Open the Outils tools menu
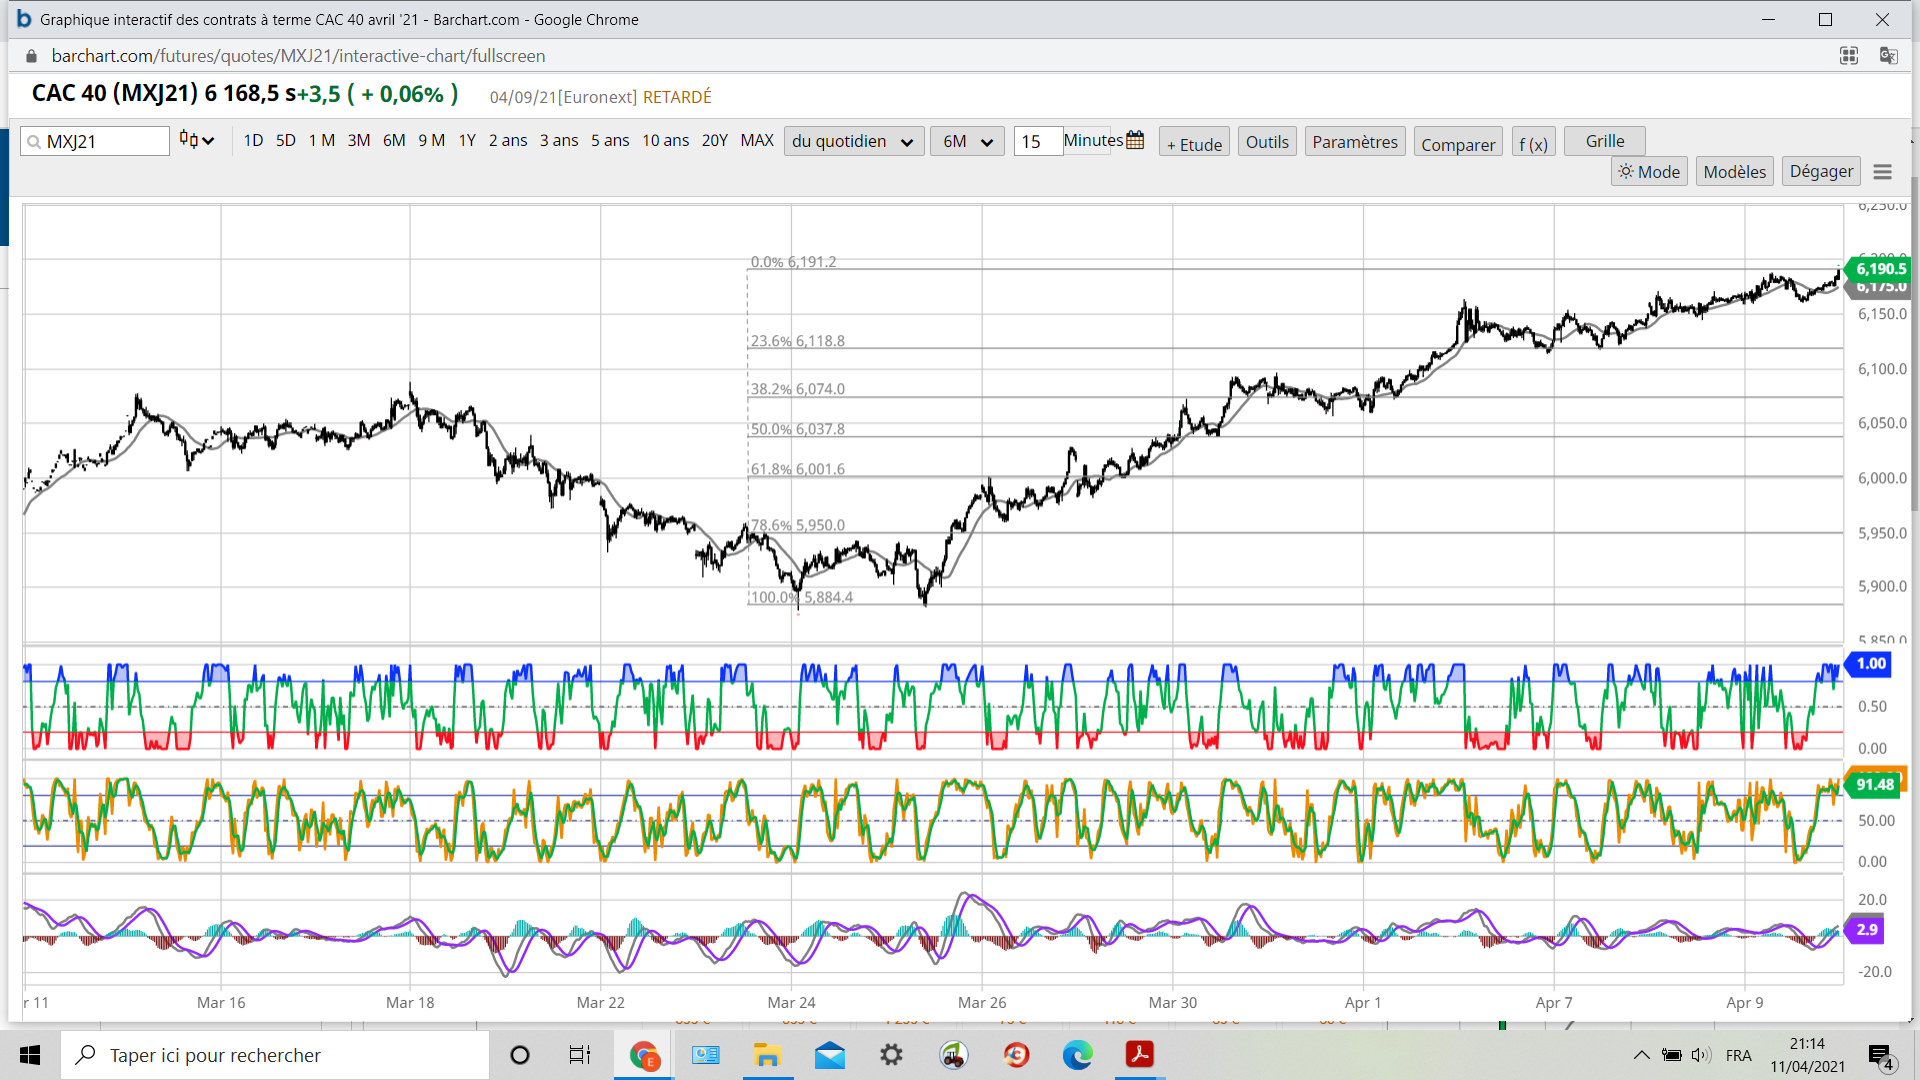Image resolution: width=1920 pixels, height=1080 pixels. coord(1267,142)
